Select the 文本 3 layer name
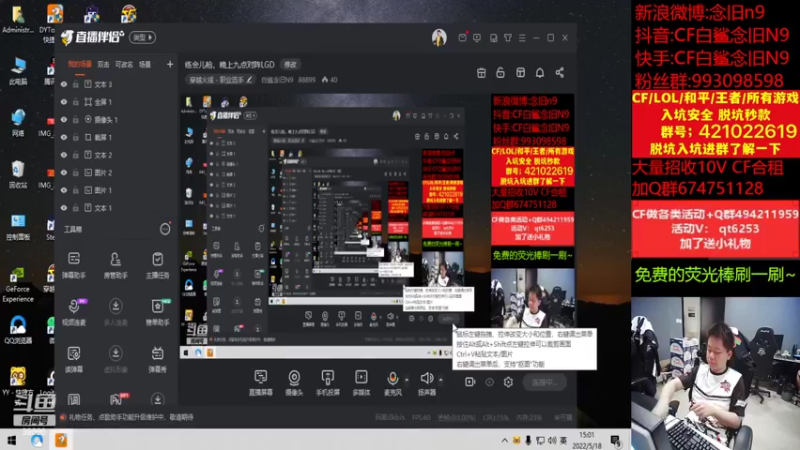This screenshot has height=450, width=800. [103, 84]
